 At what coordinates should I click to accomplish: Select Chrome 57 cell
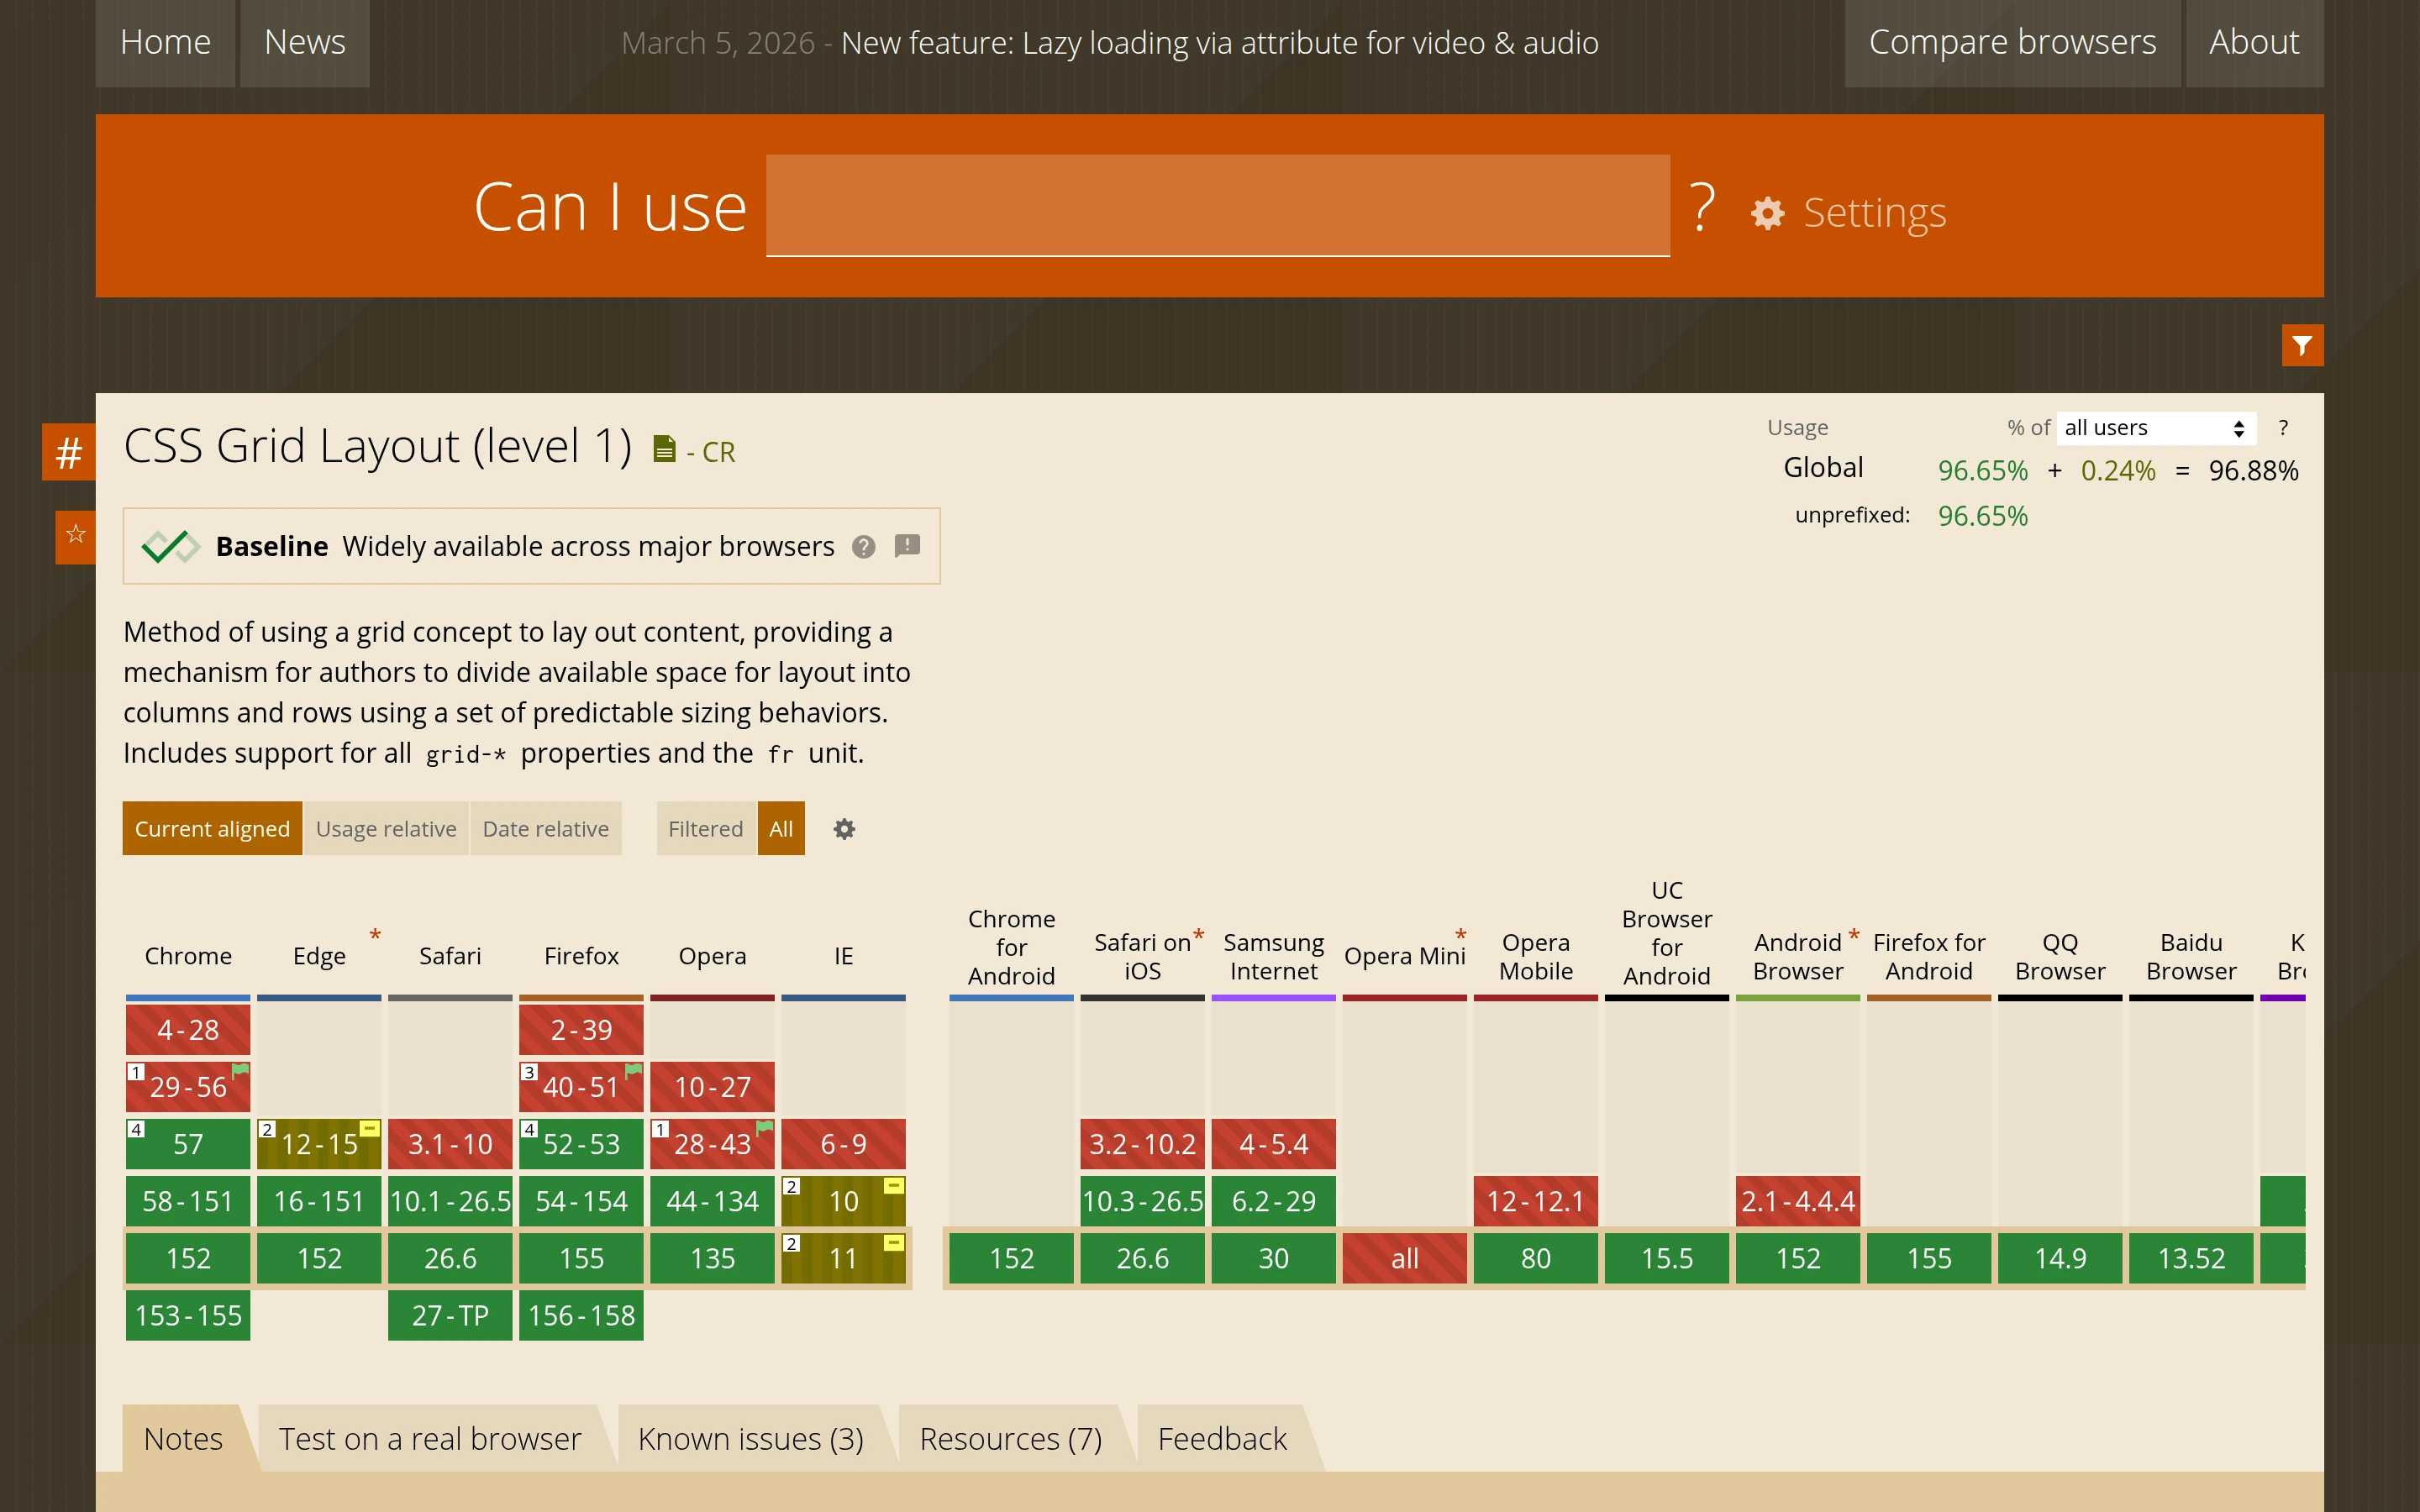188,1144
